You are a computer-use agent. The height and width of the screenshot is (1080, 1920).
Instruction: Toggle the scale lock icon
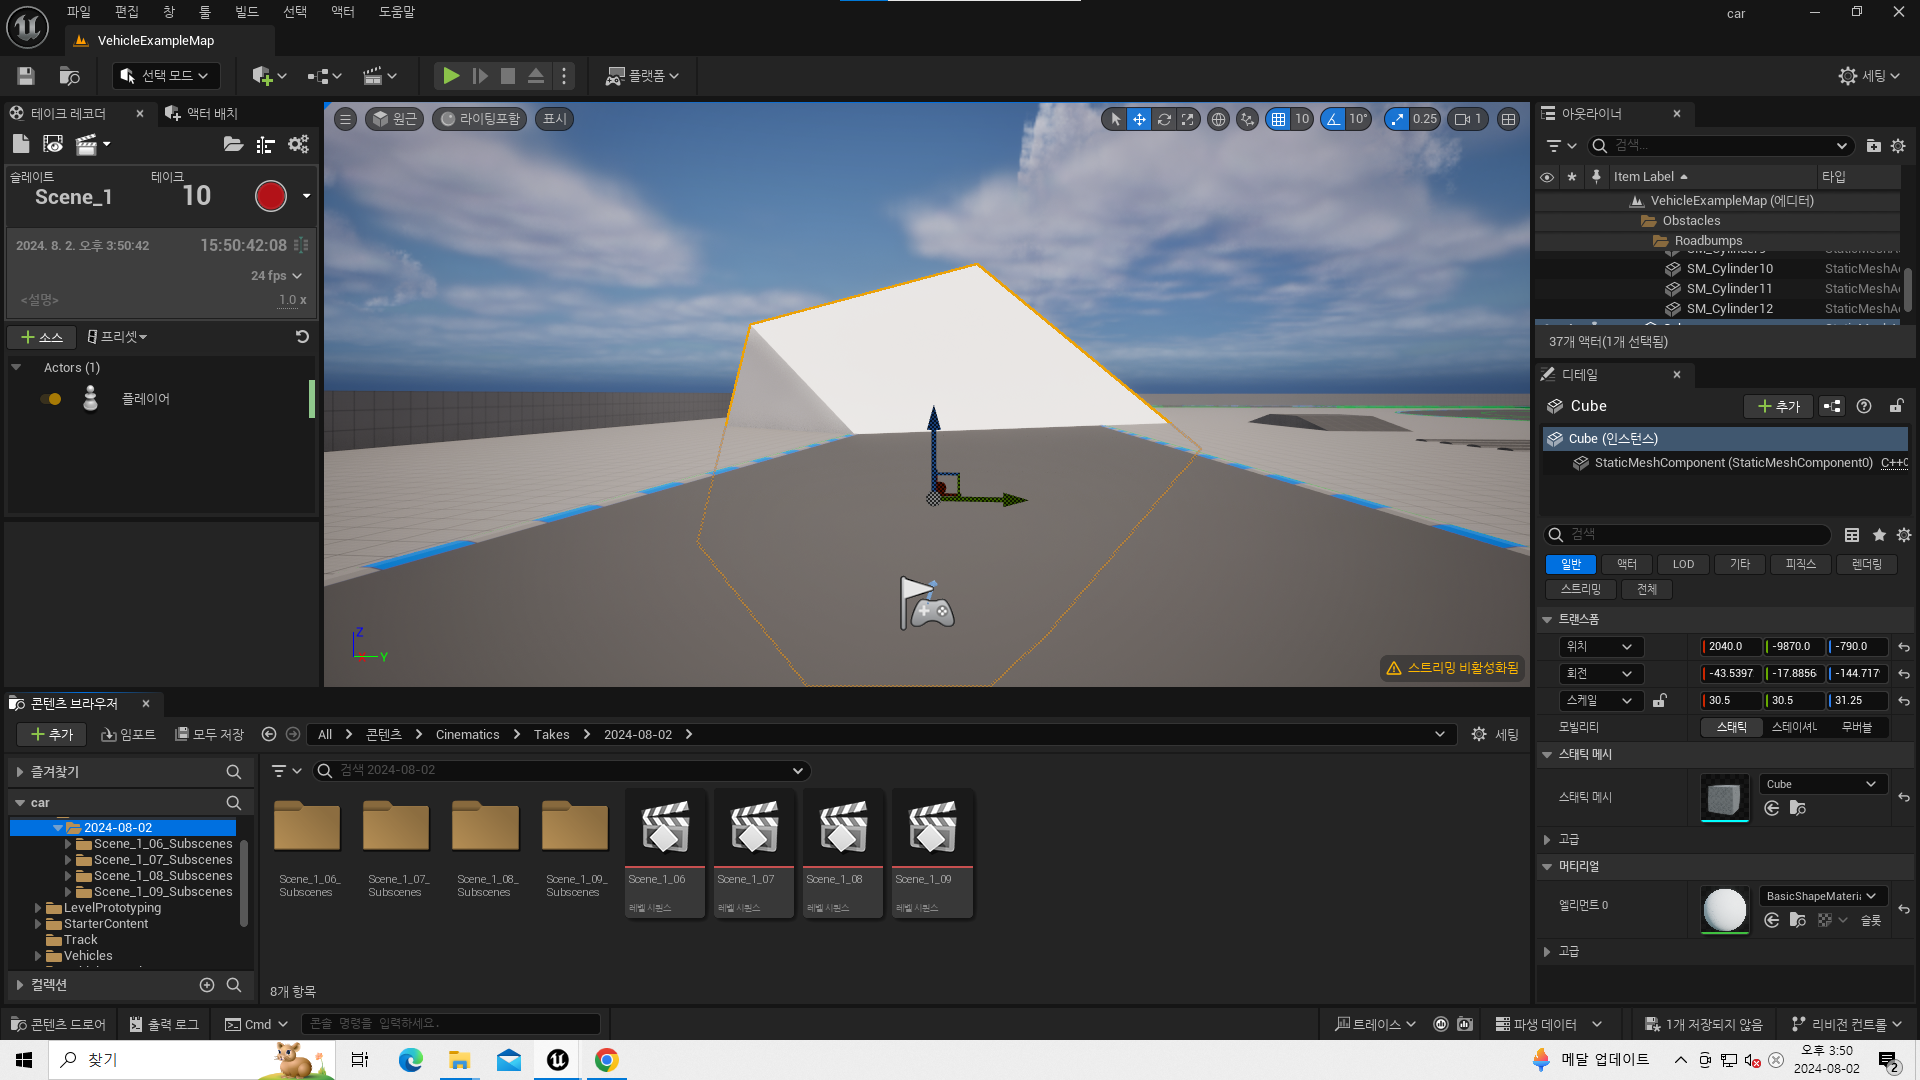1660,701
